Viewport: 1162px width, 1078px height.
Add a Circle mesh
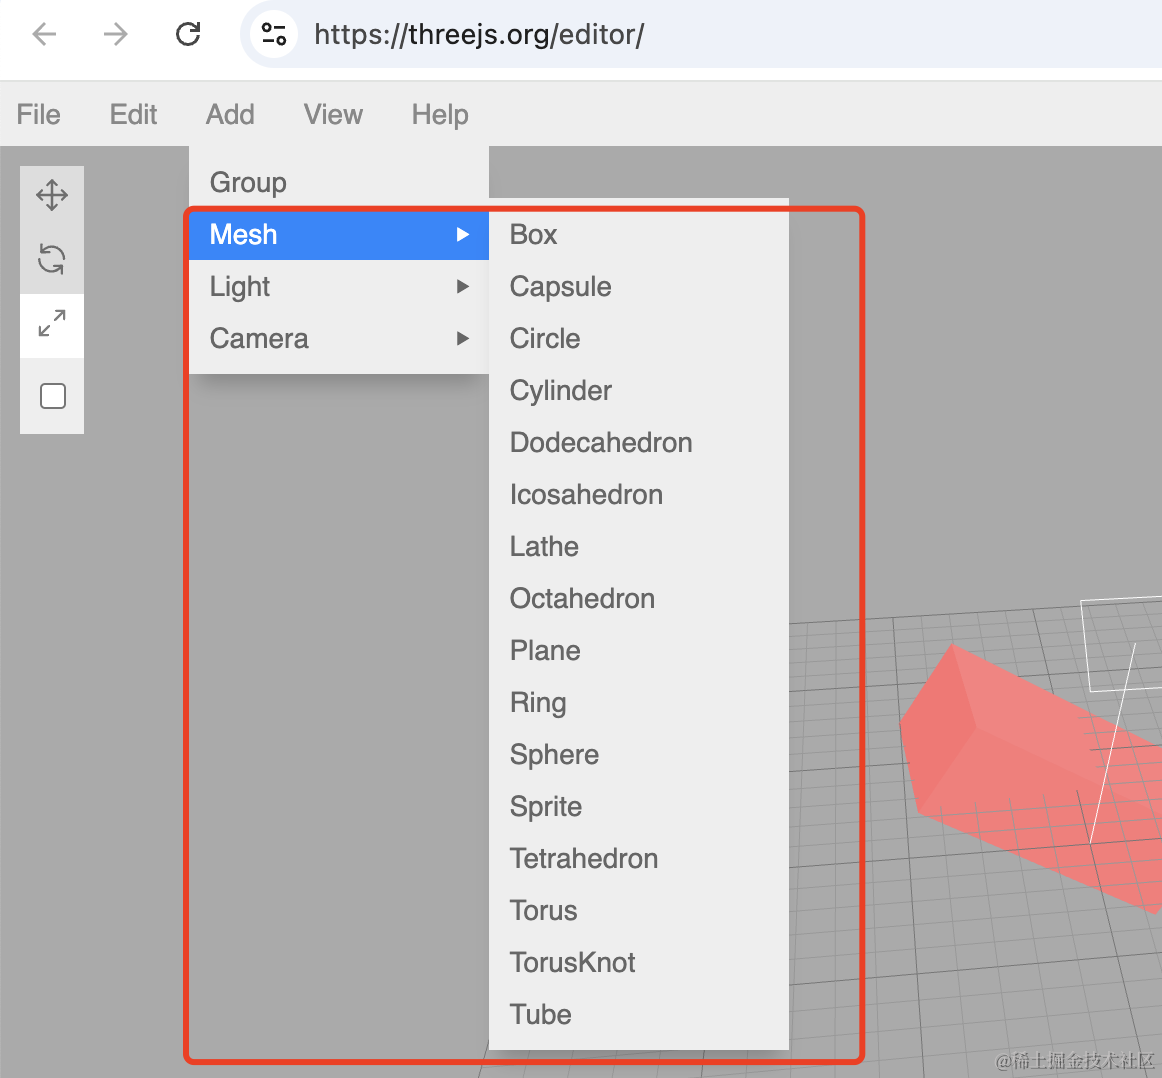click(x=639, y=339)
